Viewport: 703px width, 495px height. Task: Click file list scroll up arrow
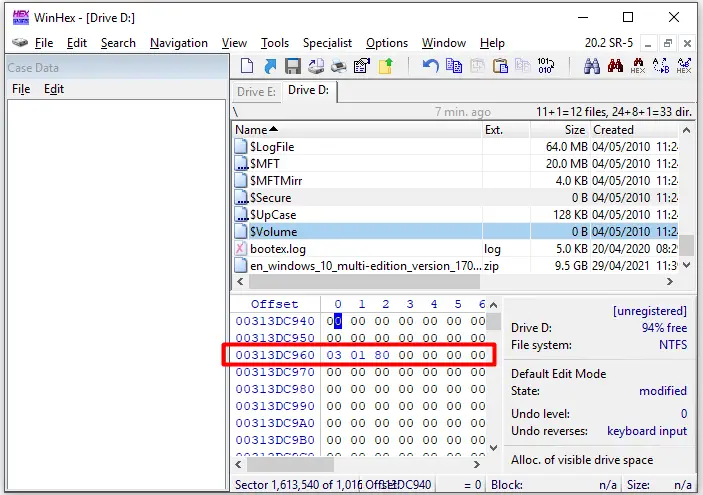686,130
